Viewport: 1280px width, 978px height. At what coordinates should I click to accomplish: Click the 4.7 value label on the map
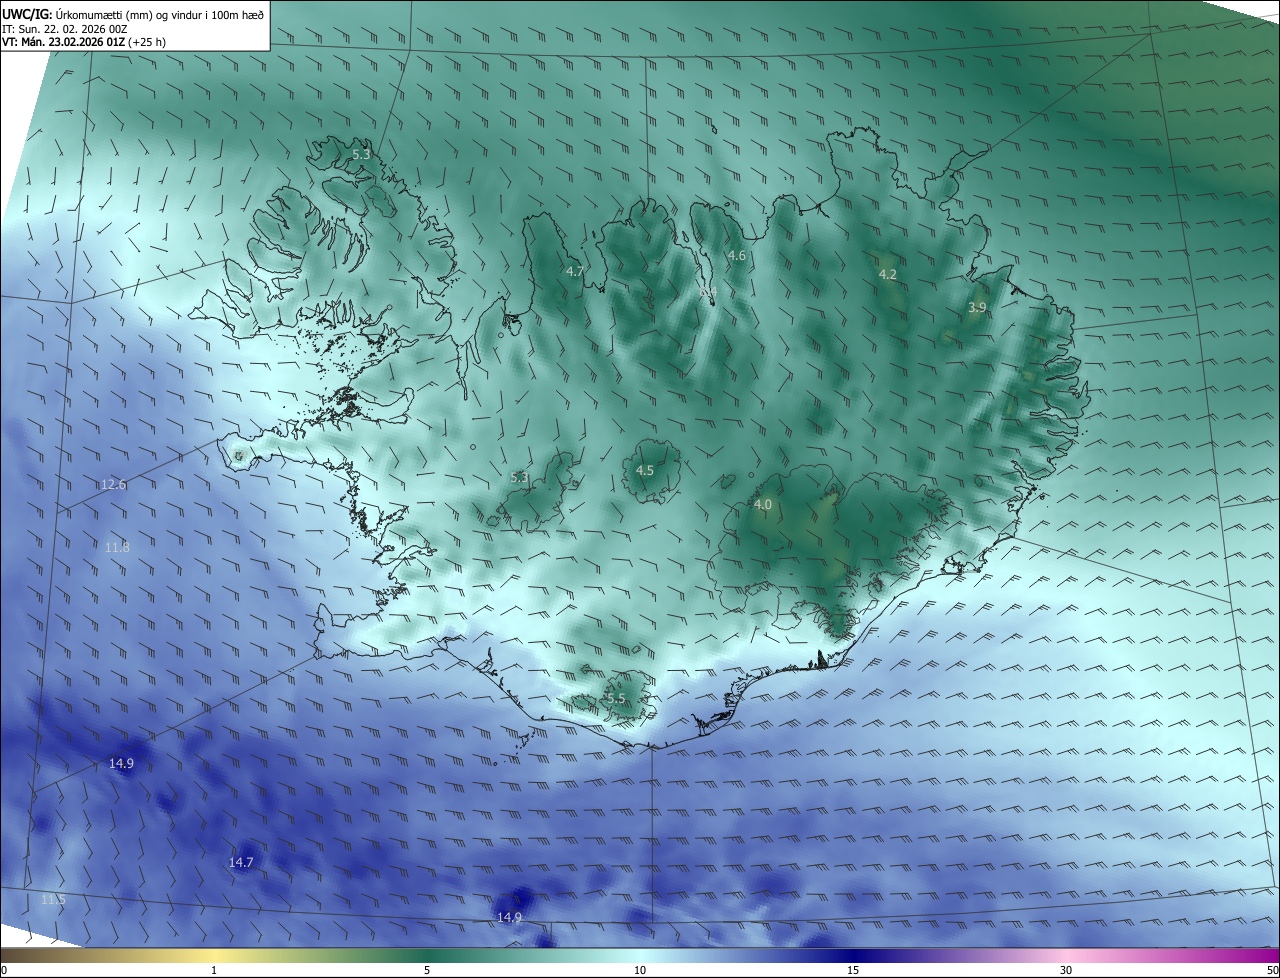pos(575,272)
